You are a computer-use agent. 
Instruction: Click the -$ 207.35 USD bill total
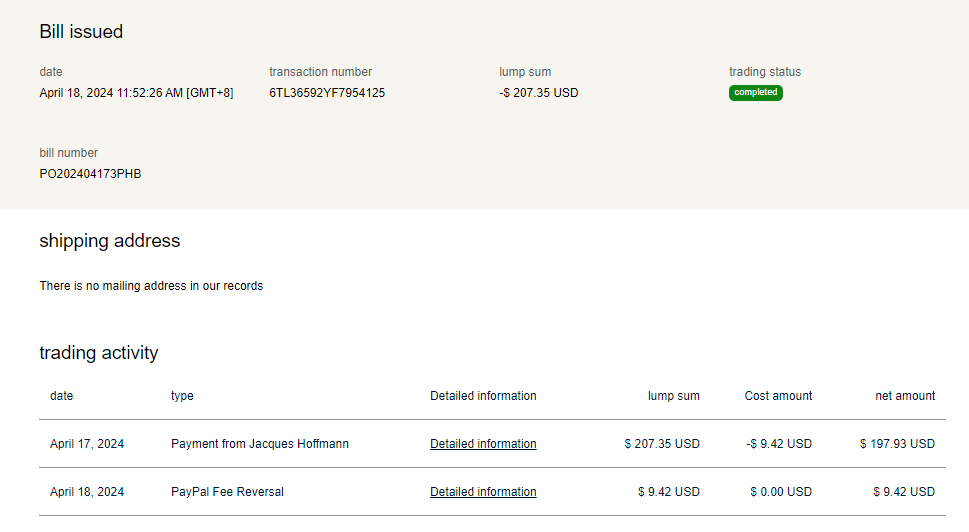tap(539, 93)
